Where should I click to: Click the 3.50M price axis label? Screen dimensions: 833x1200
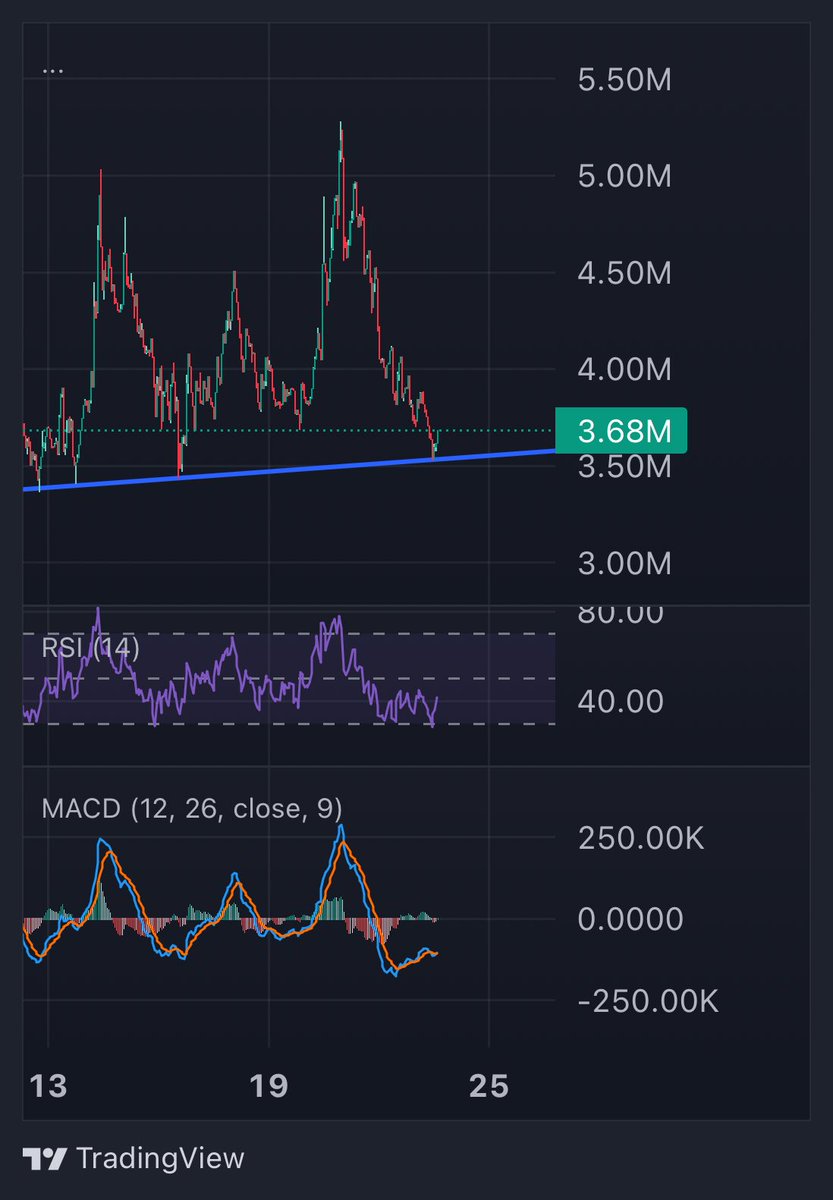(625, 467)
